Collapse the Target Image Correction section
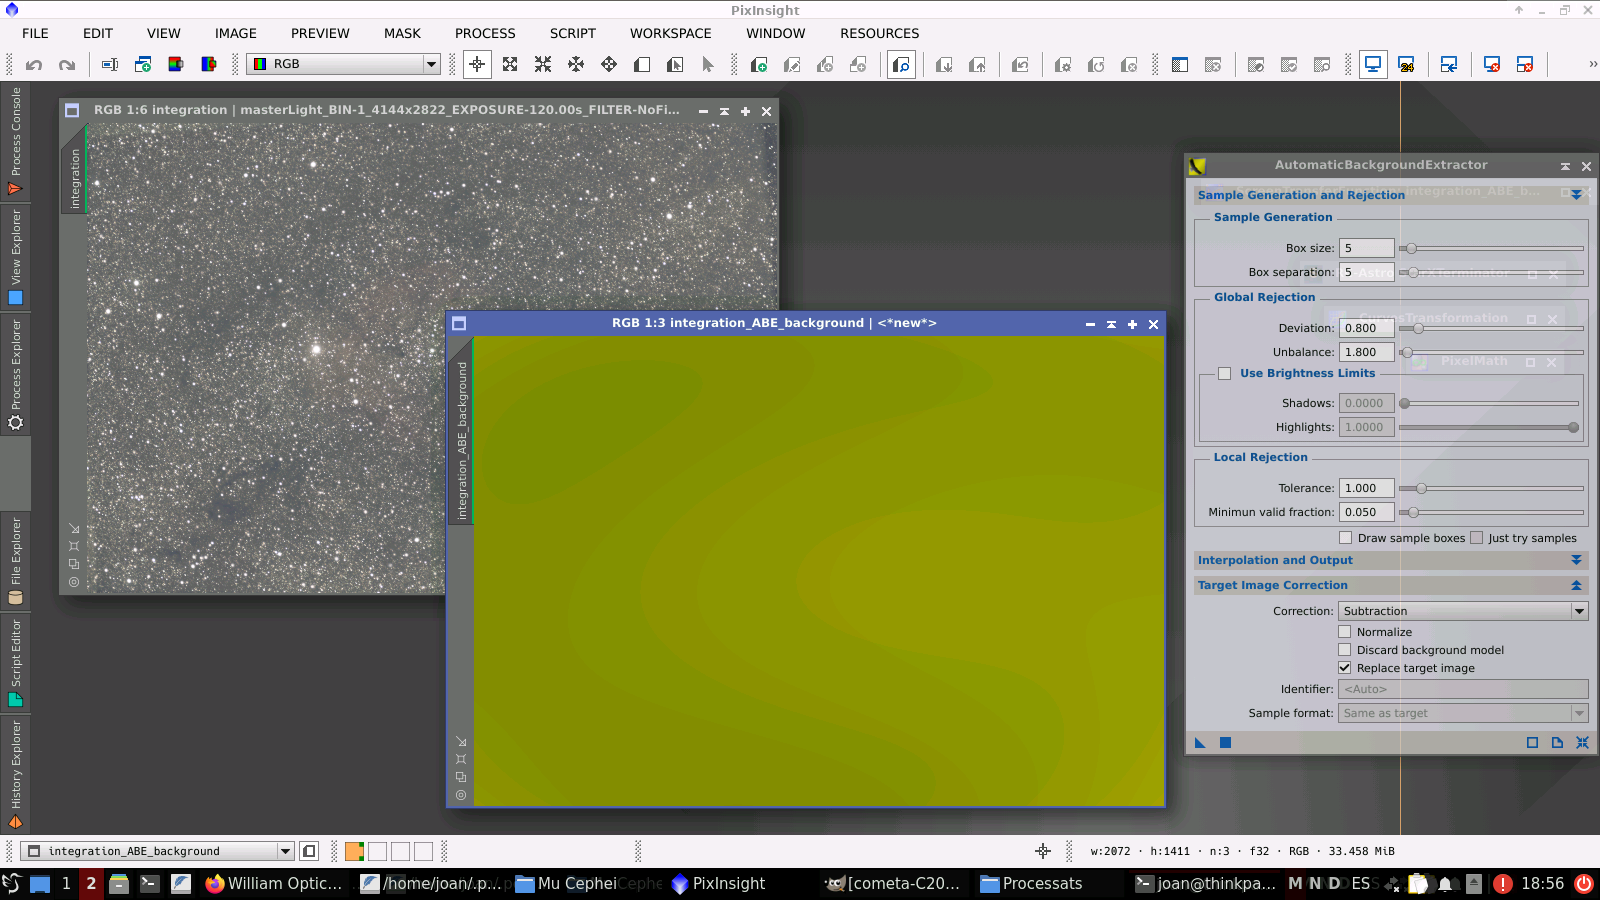The image size is (1600, 900). [x=1576, y=585]
